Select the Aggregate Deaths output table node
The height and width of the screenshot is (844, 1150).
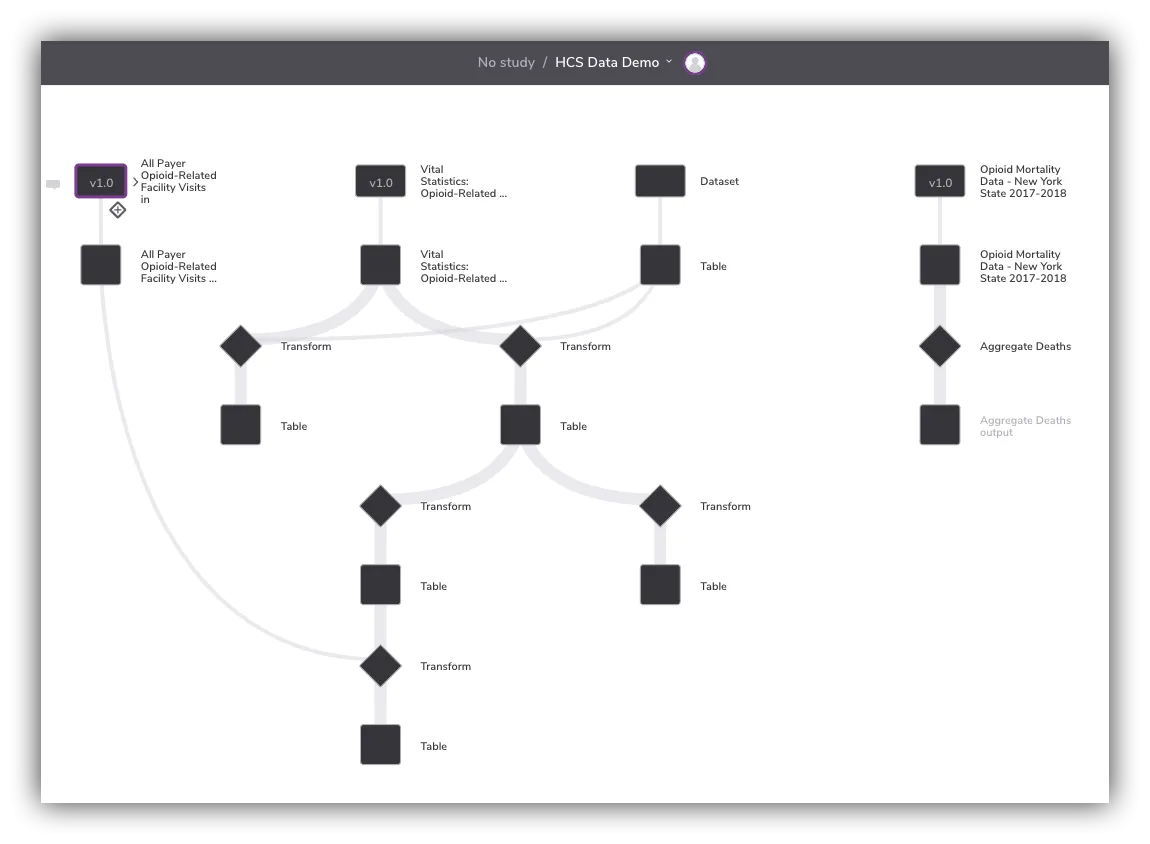940,425
